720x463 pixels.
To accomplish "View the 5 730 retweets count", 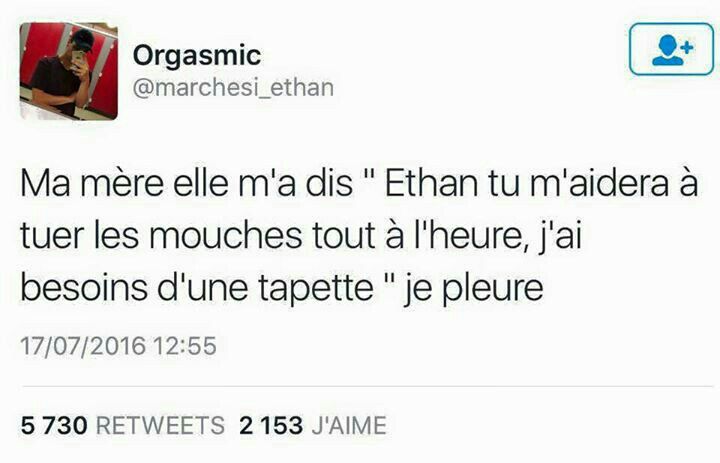I will [x=54, y=425].
